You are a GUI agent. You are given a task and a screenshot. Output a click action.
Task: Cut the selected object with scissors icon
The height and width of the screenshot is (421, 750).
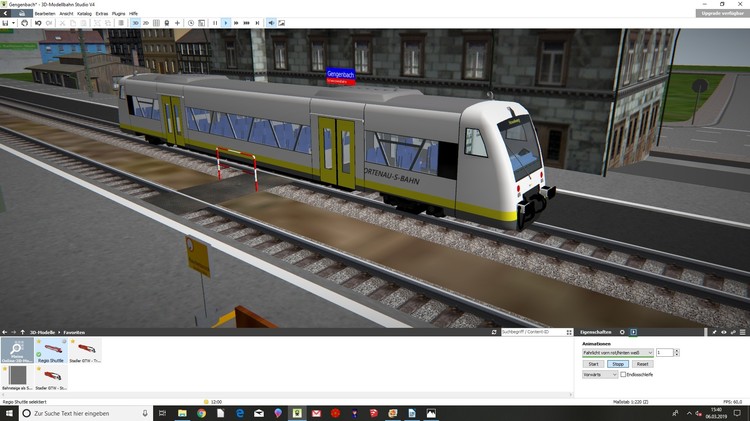pos(62,23)
